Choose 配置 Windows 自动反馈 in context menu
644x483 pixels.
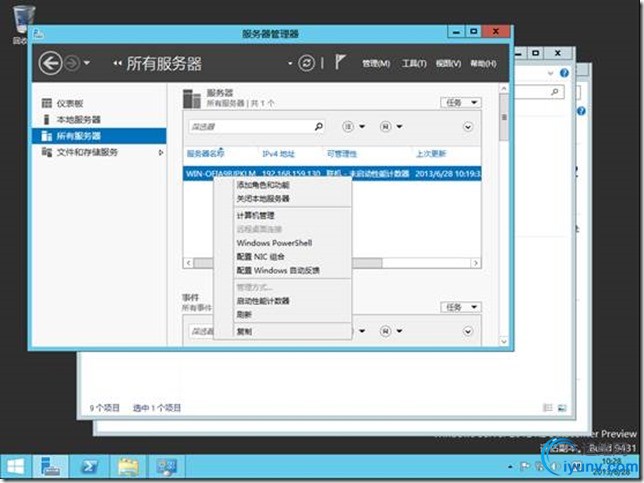point(278,271)
